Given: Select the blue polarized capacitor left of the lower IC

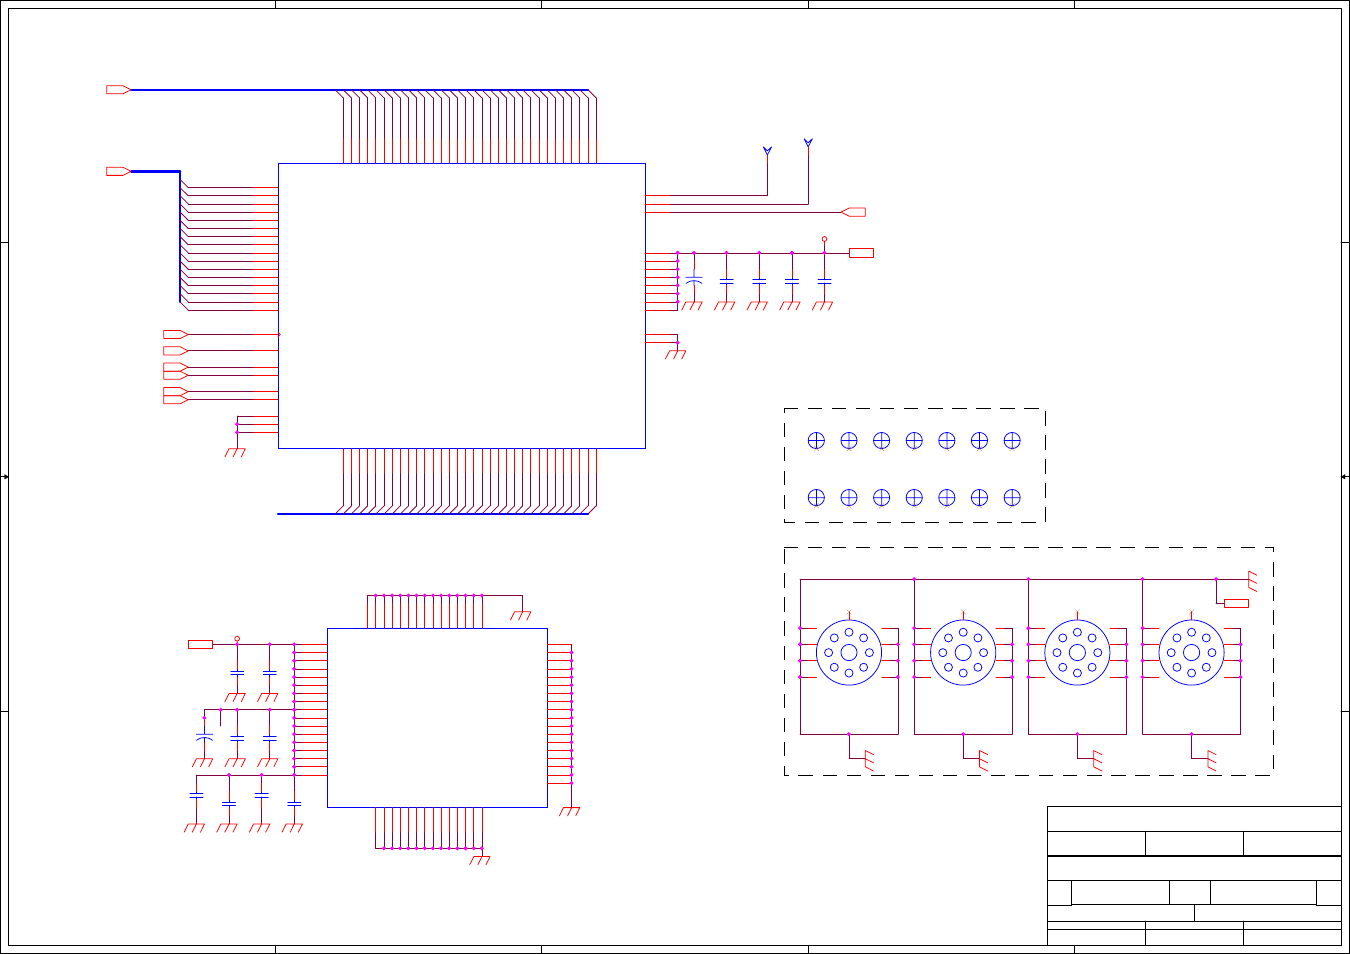Looking at the screenshot, I should click(x=204, y=737).
